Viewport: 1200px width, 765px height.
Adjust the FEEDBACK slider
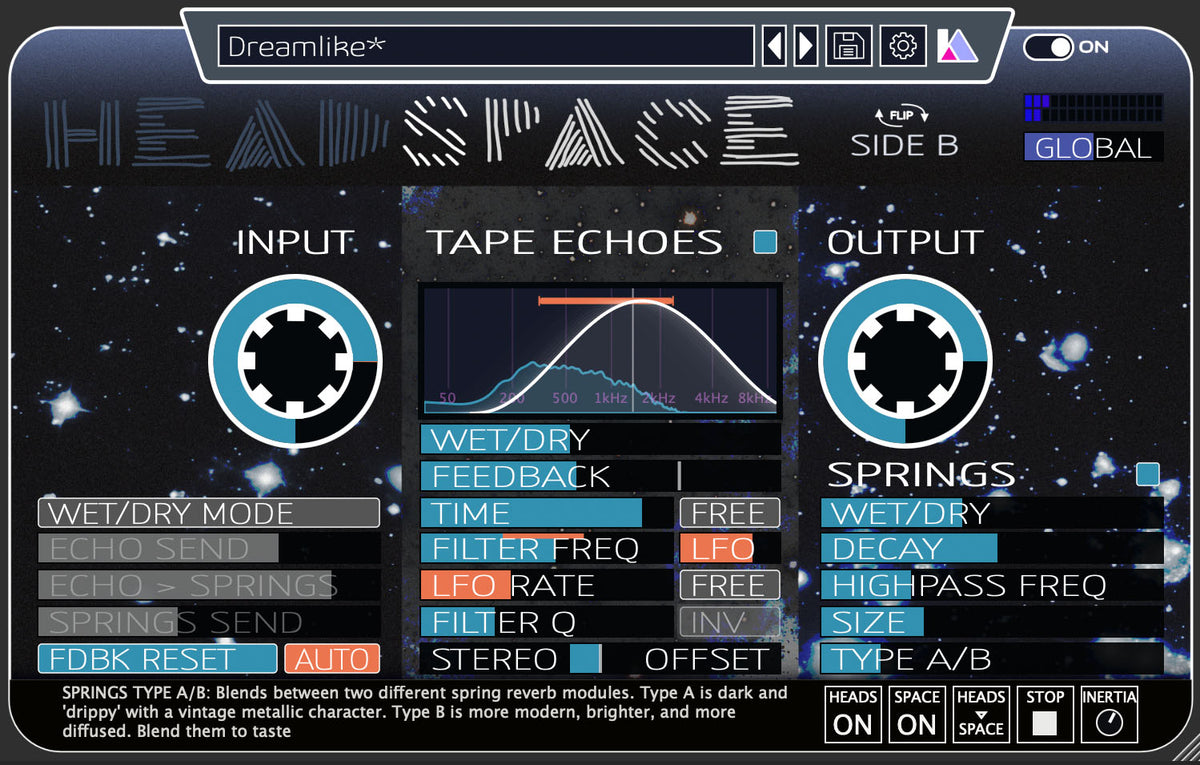tap(600, 476)
